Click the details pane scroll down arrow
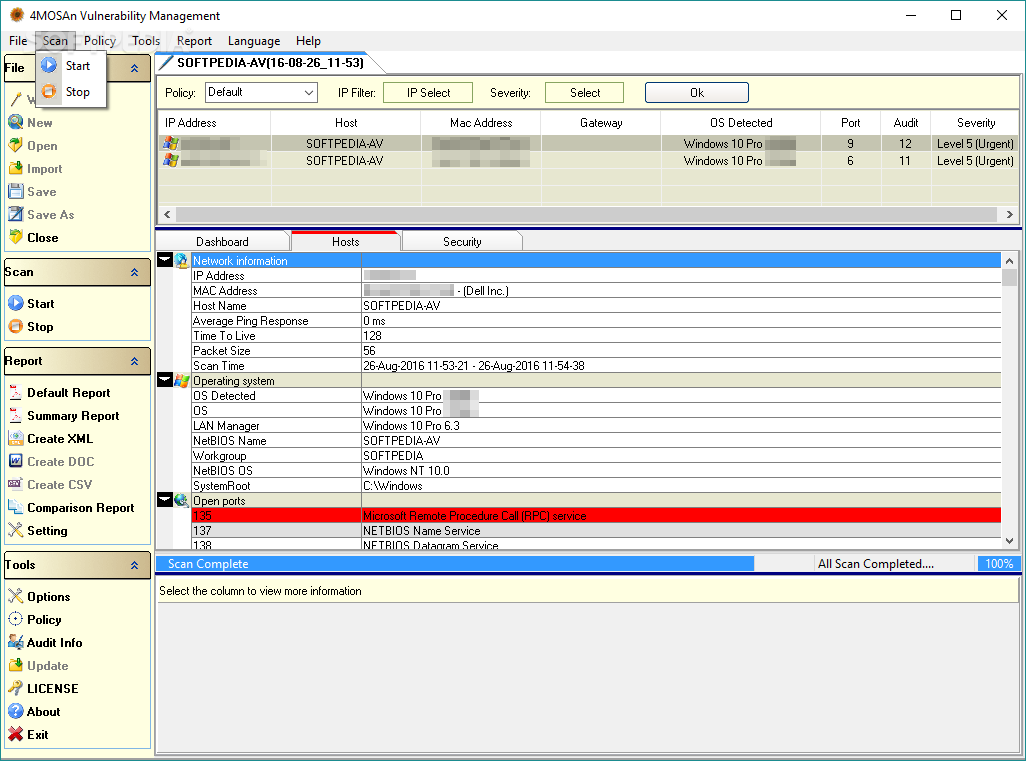 [1010, 541]
